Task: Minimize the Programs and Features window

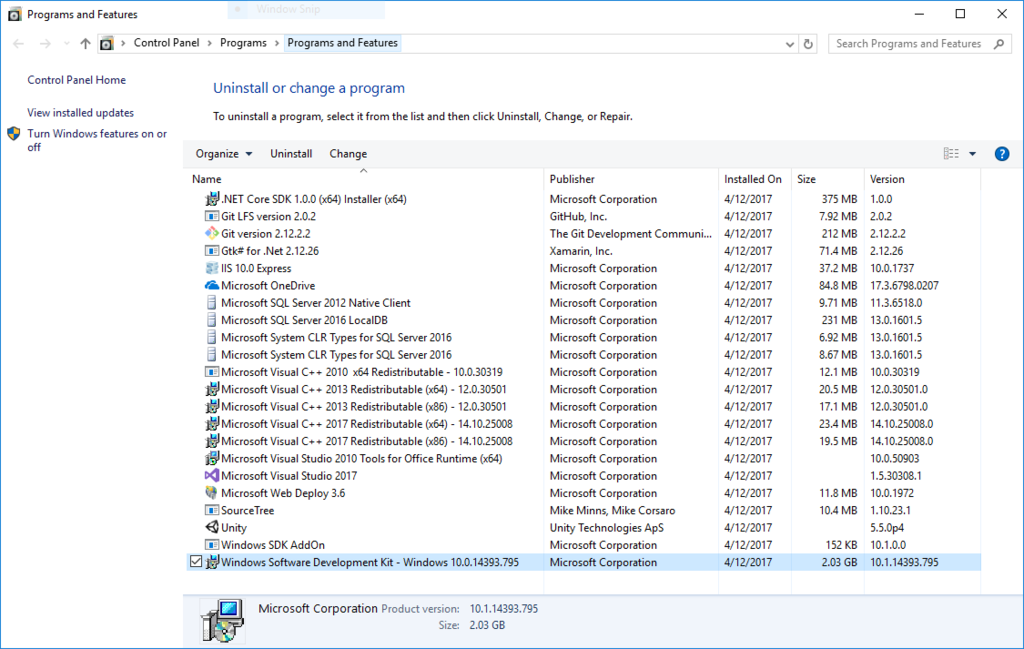Action: pyautogui.click(x=920, y=14)
